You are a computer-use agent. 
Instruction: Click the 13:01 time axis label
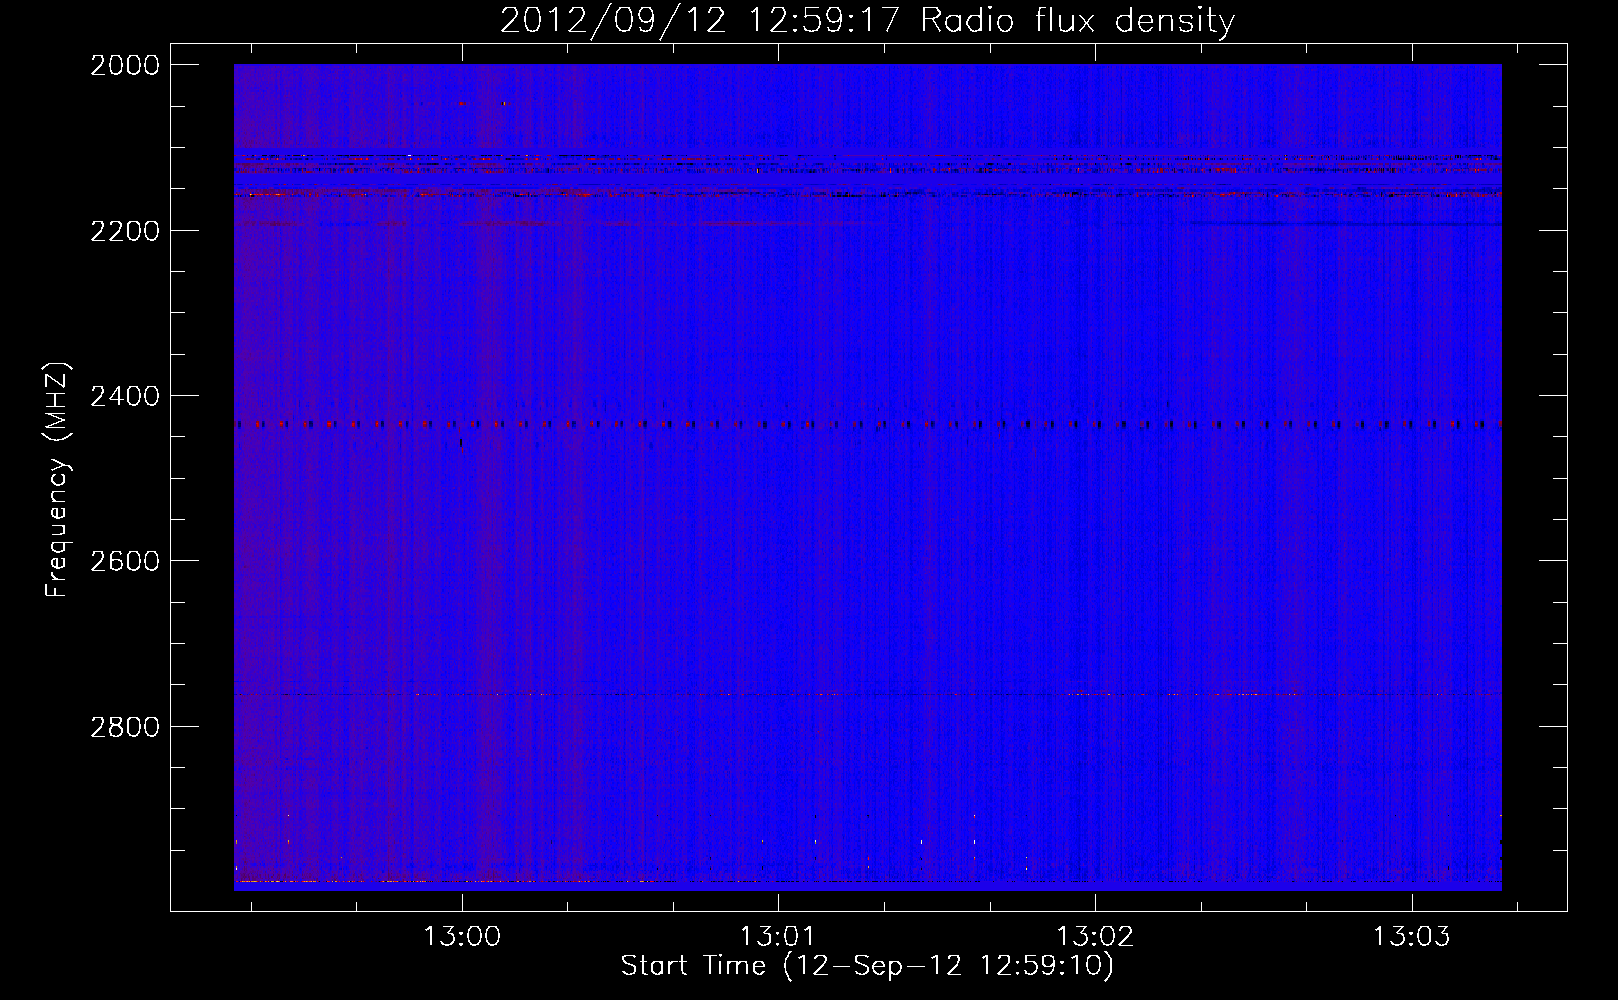pos(778,937)
